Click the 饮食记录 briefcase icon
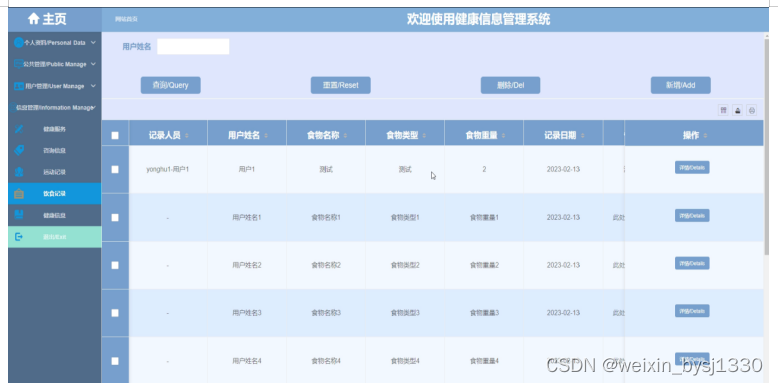This screenshot has height=385, width=778. click(x=19, y=193)
